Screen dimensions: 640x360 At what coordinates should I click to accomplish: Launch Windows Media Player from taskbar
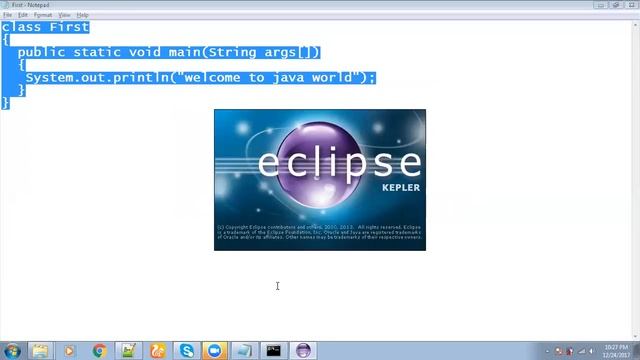click(69, 351)
